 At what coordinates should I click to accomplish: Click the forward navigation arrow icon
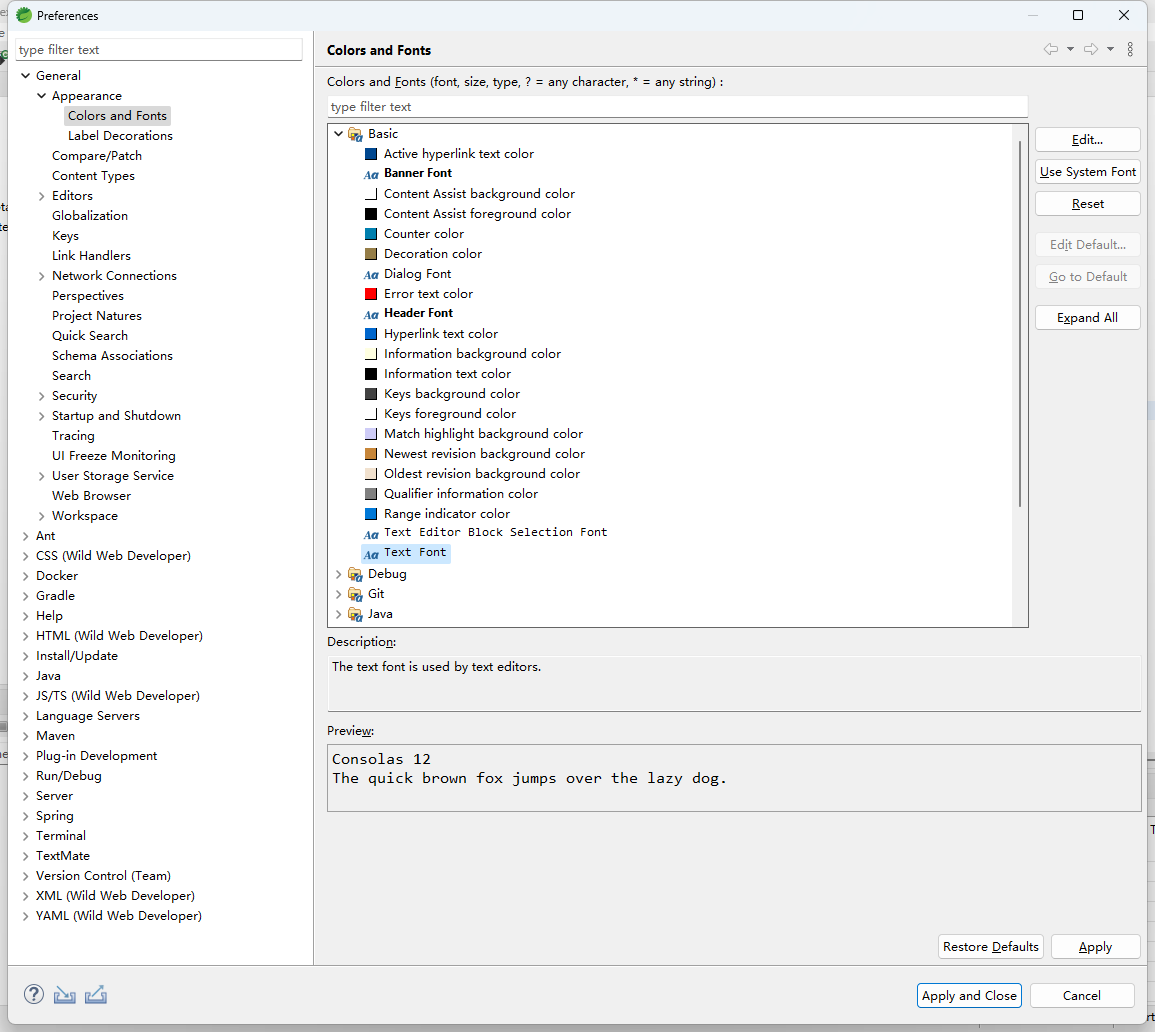pyautogui.click(x=1090, y=49)
